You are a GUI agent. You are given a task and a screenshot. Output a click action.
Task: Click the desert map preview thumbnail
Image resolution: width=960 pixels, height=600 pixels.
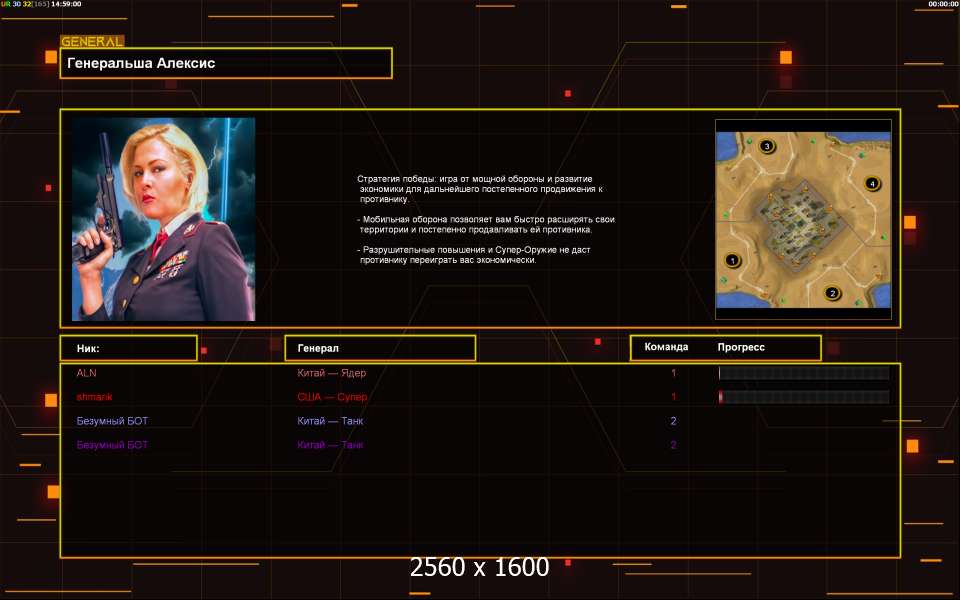click(803, 220)
